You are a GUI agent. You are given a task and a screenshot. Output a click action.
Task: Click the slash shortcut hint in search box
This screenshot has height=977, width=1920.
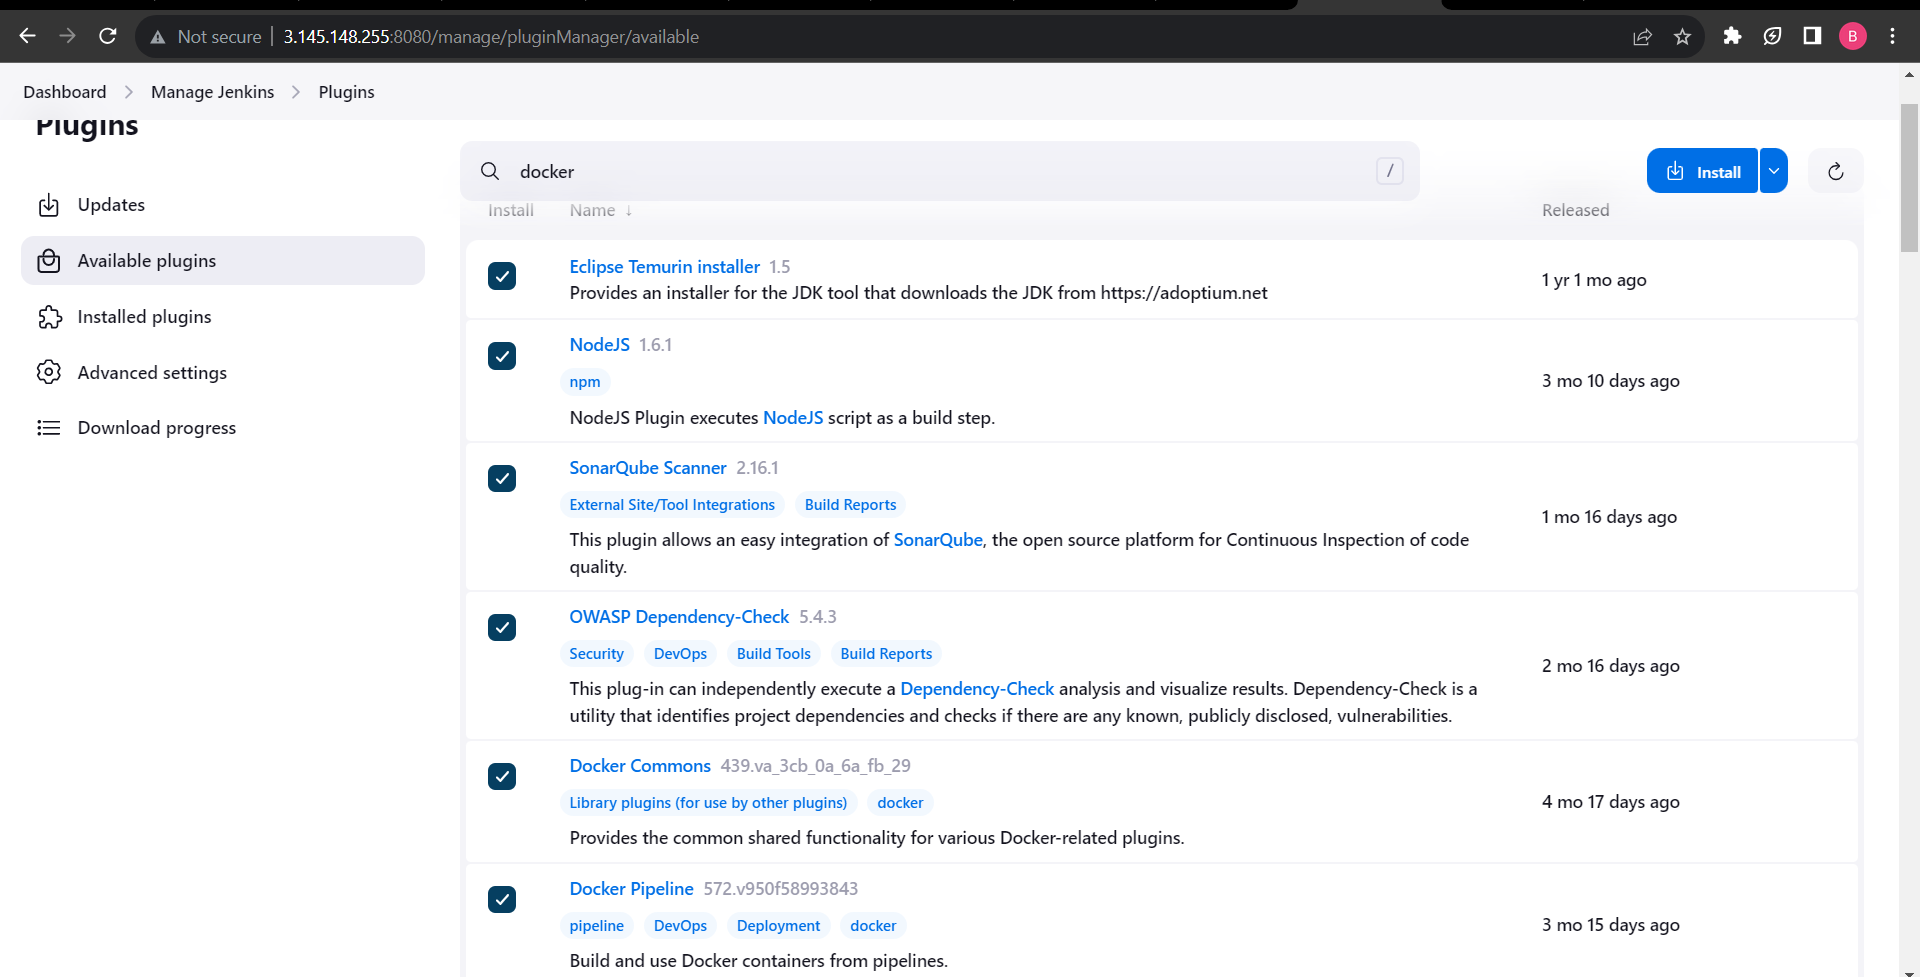1390,171
